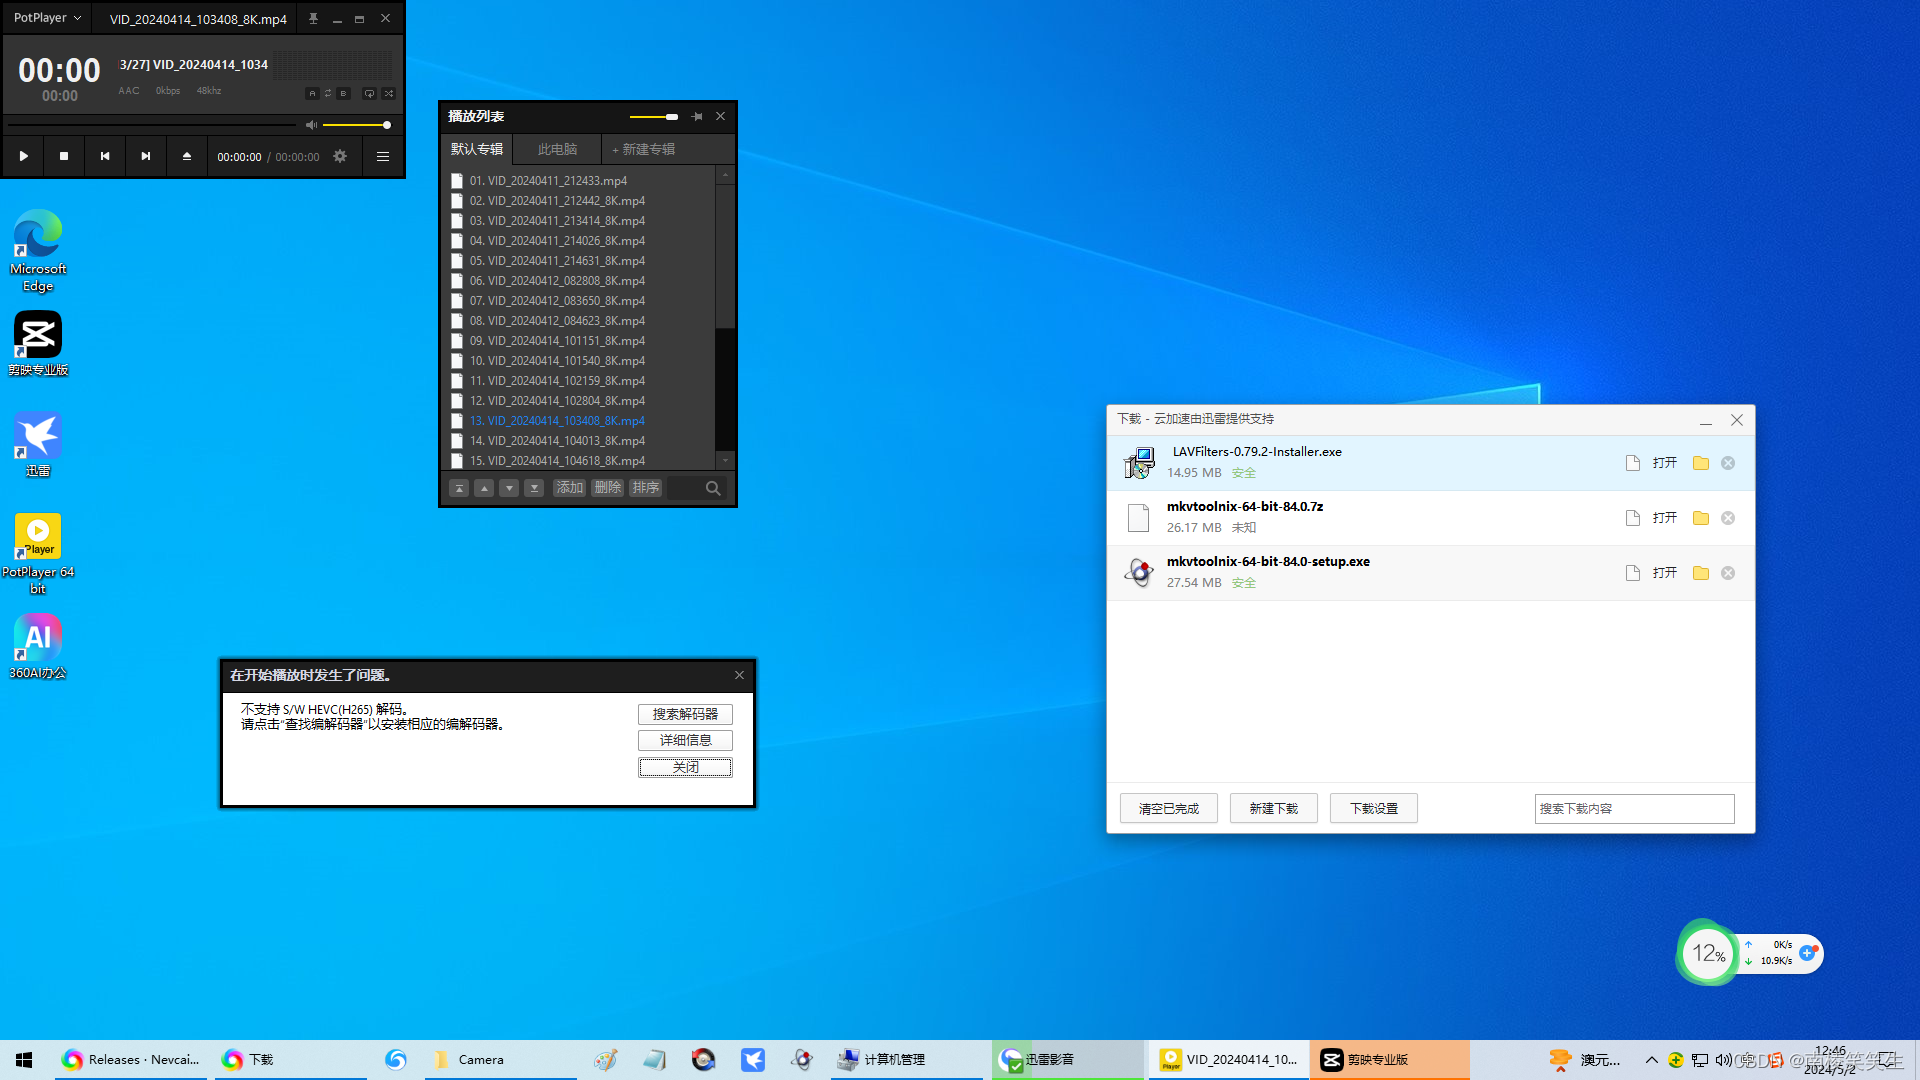Click the 新建专辑 tab

pyautogui.click(x=644, y=149)
